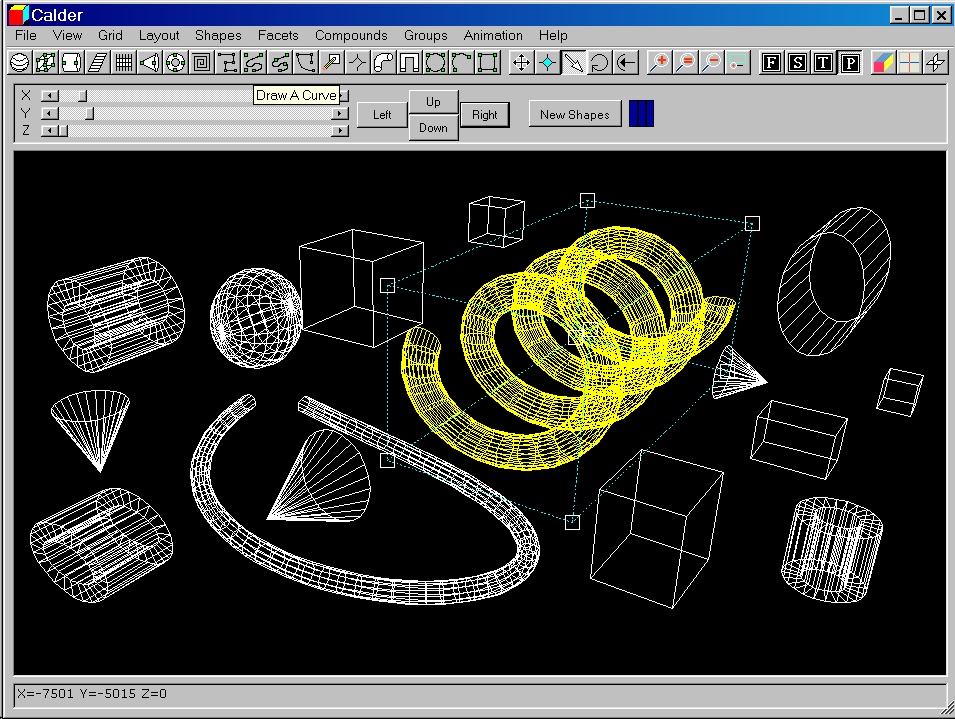Switch to Top view with T button

tap(823, 63)
